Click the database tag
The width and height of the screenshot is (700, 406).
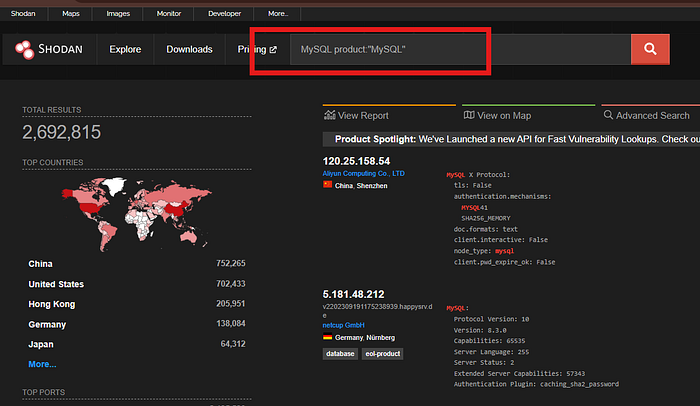(340, 354)
